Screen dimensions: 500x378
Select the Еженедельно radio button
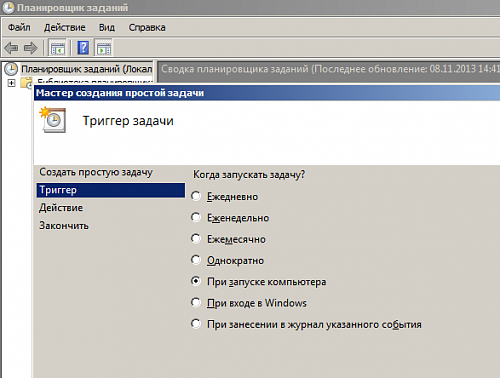(196, 217)
